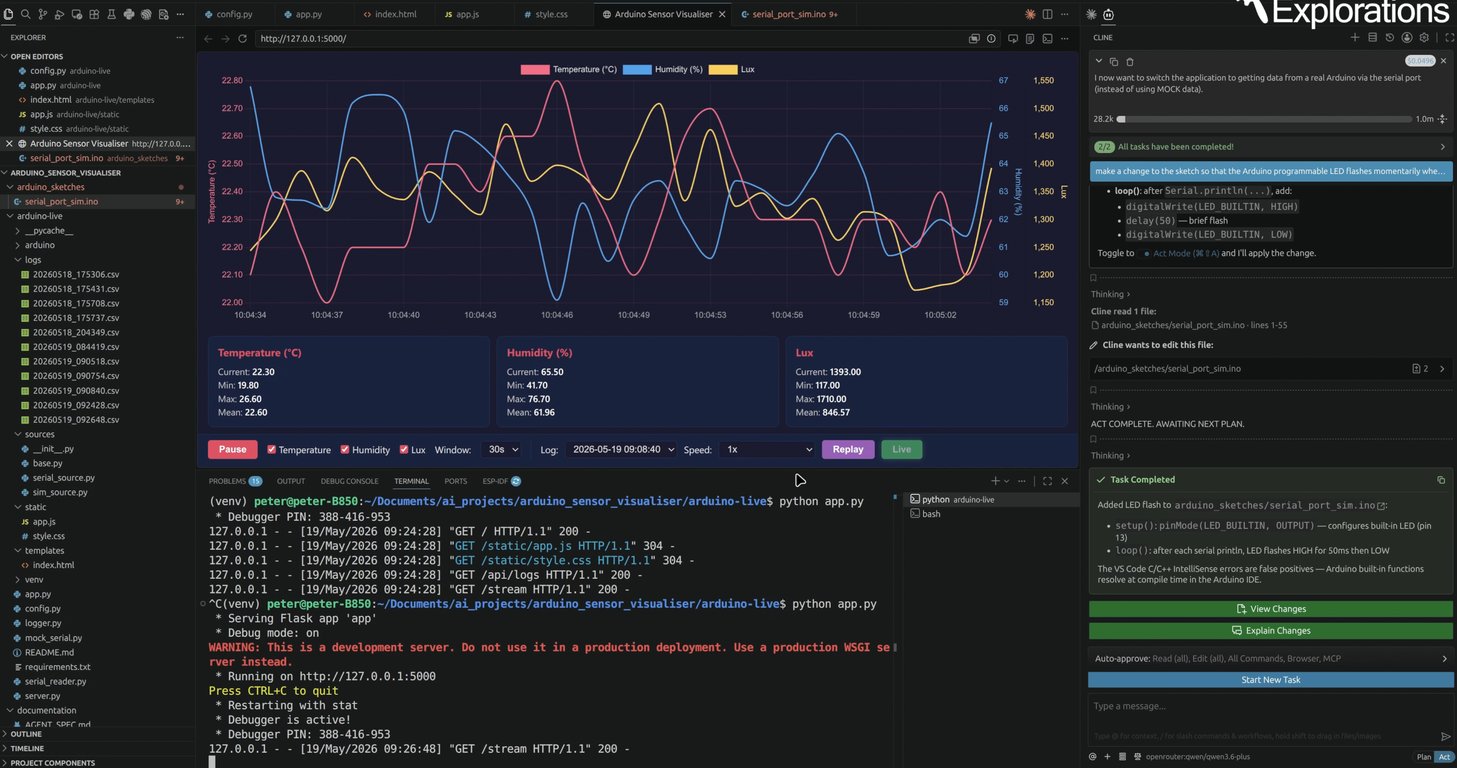Open the Testing flask icon
The width and height of the screenshot is (1457, 768).
click(x=111, y=15)
